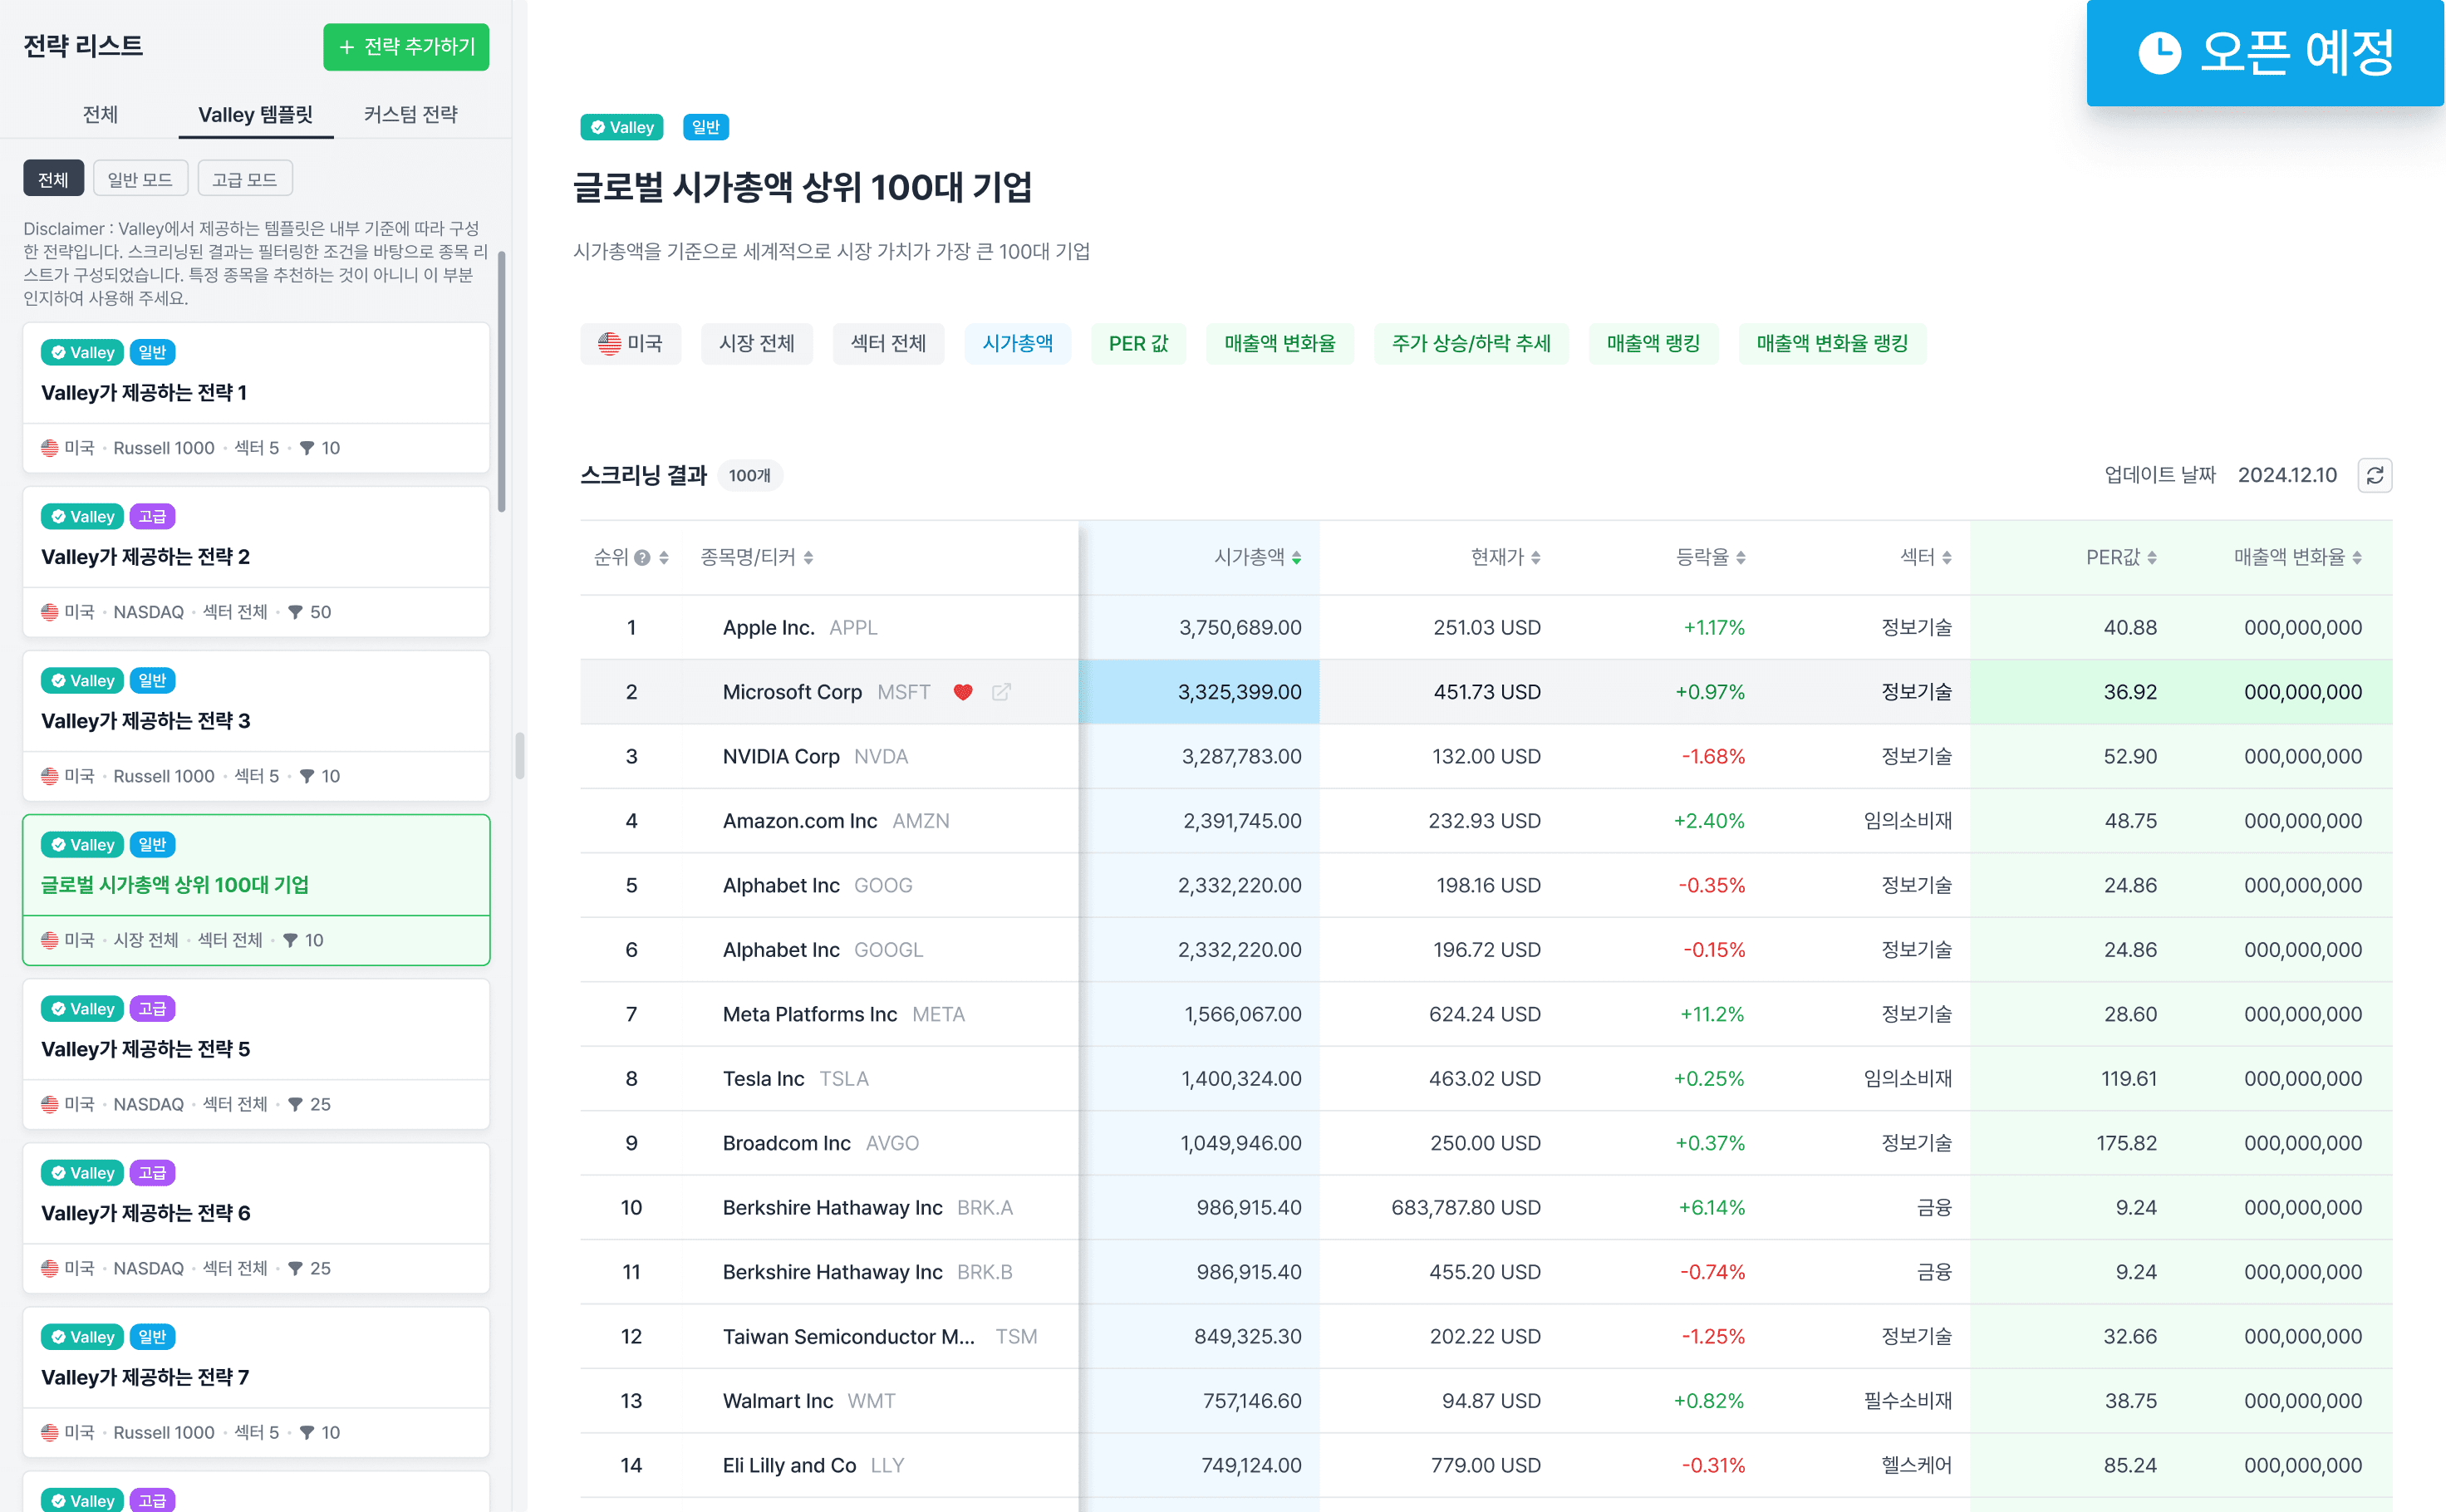Select the Valley가 제공하는 전략 5 strategy card
2446x1512 pixels.
[256, 1048]
